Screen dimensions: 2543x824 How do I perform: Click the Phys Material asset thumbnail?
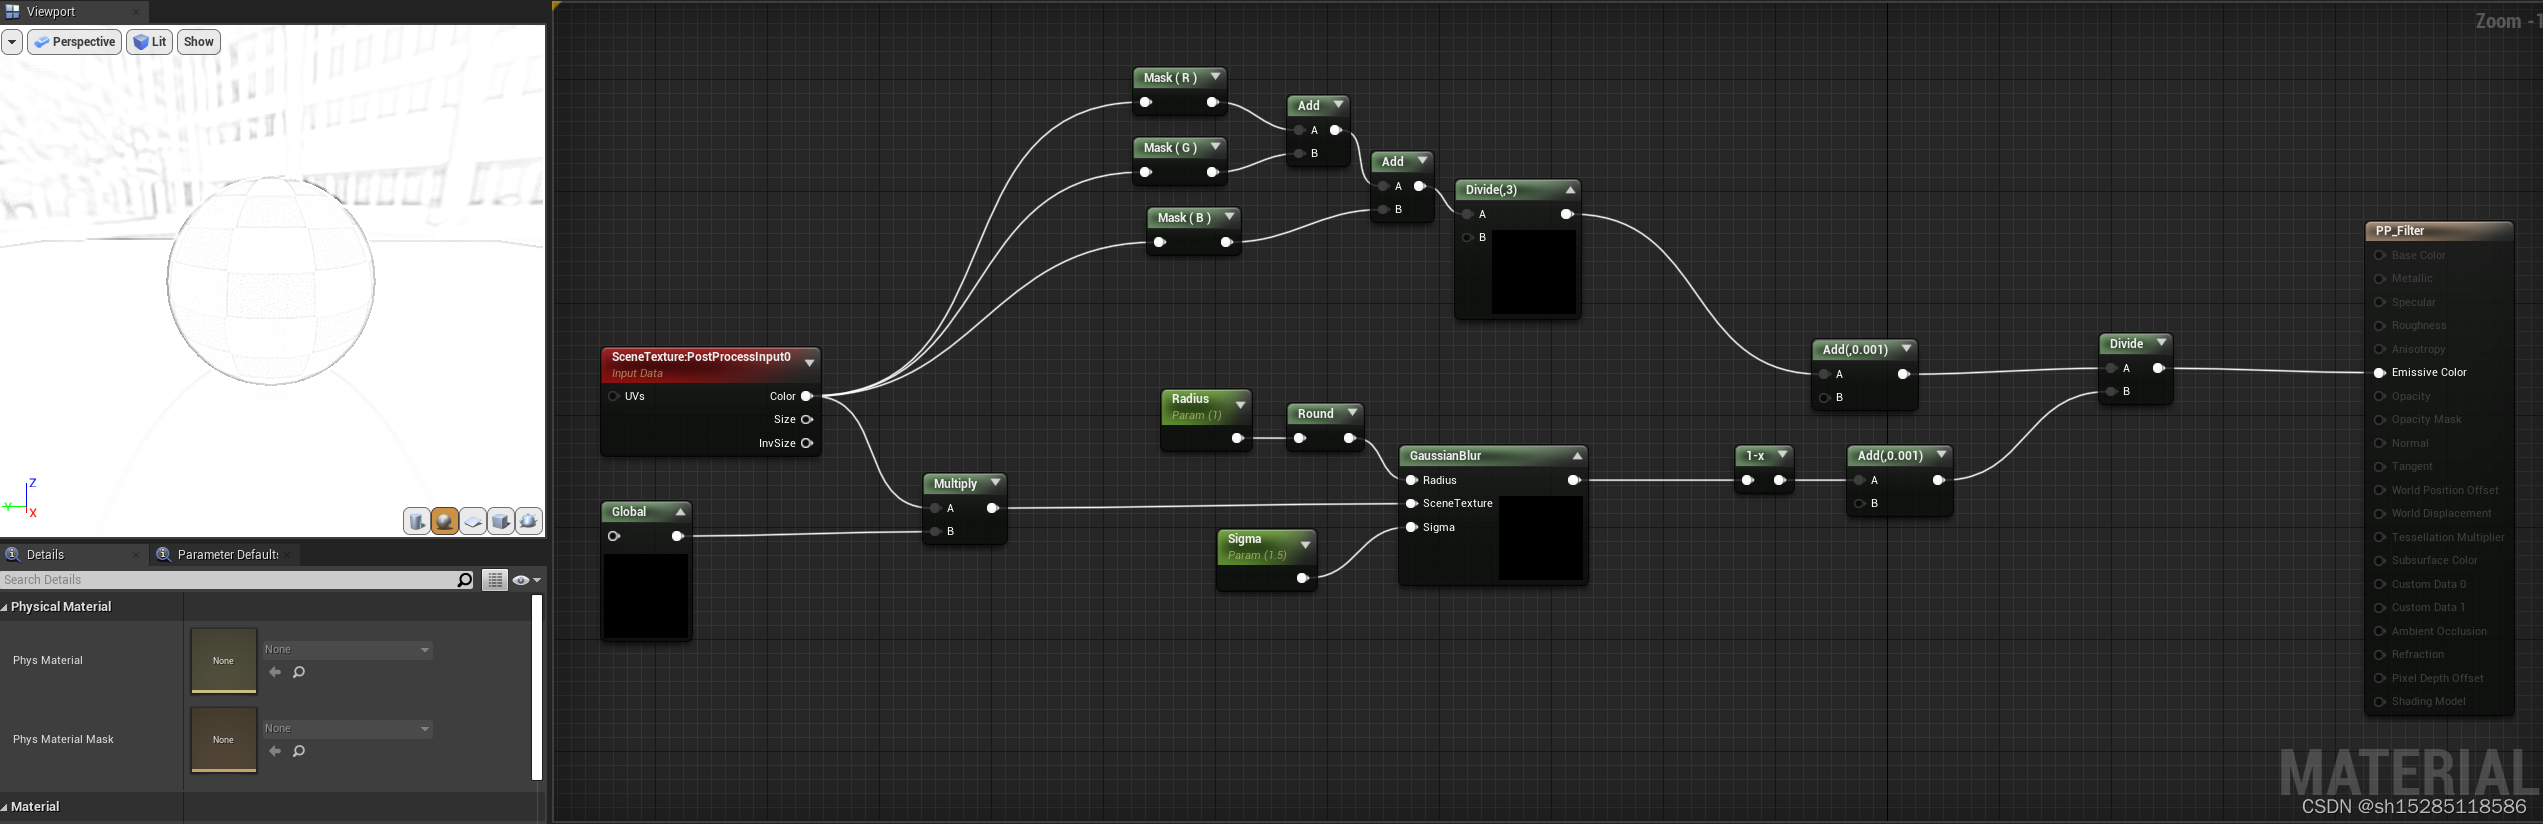(x=224, y=661)
